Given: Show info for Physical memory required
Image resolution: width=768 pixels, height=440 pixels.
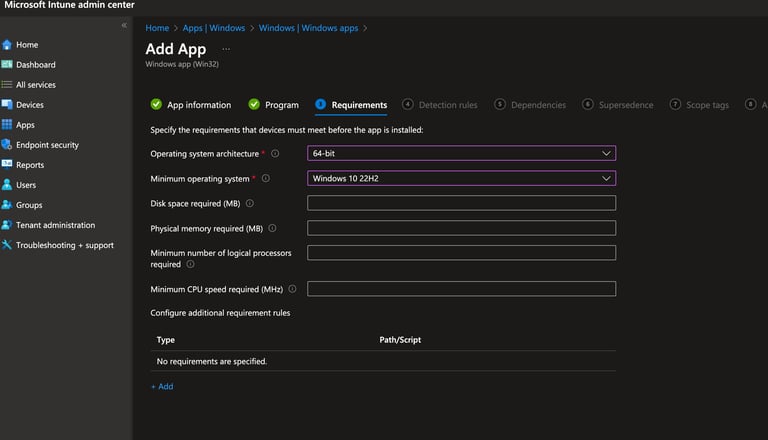Looking at the screenshot, I should coord(272,228).
